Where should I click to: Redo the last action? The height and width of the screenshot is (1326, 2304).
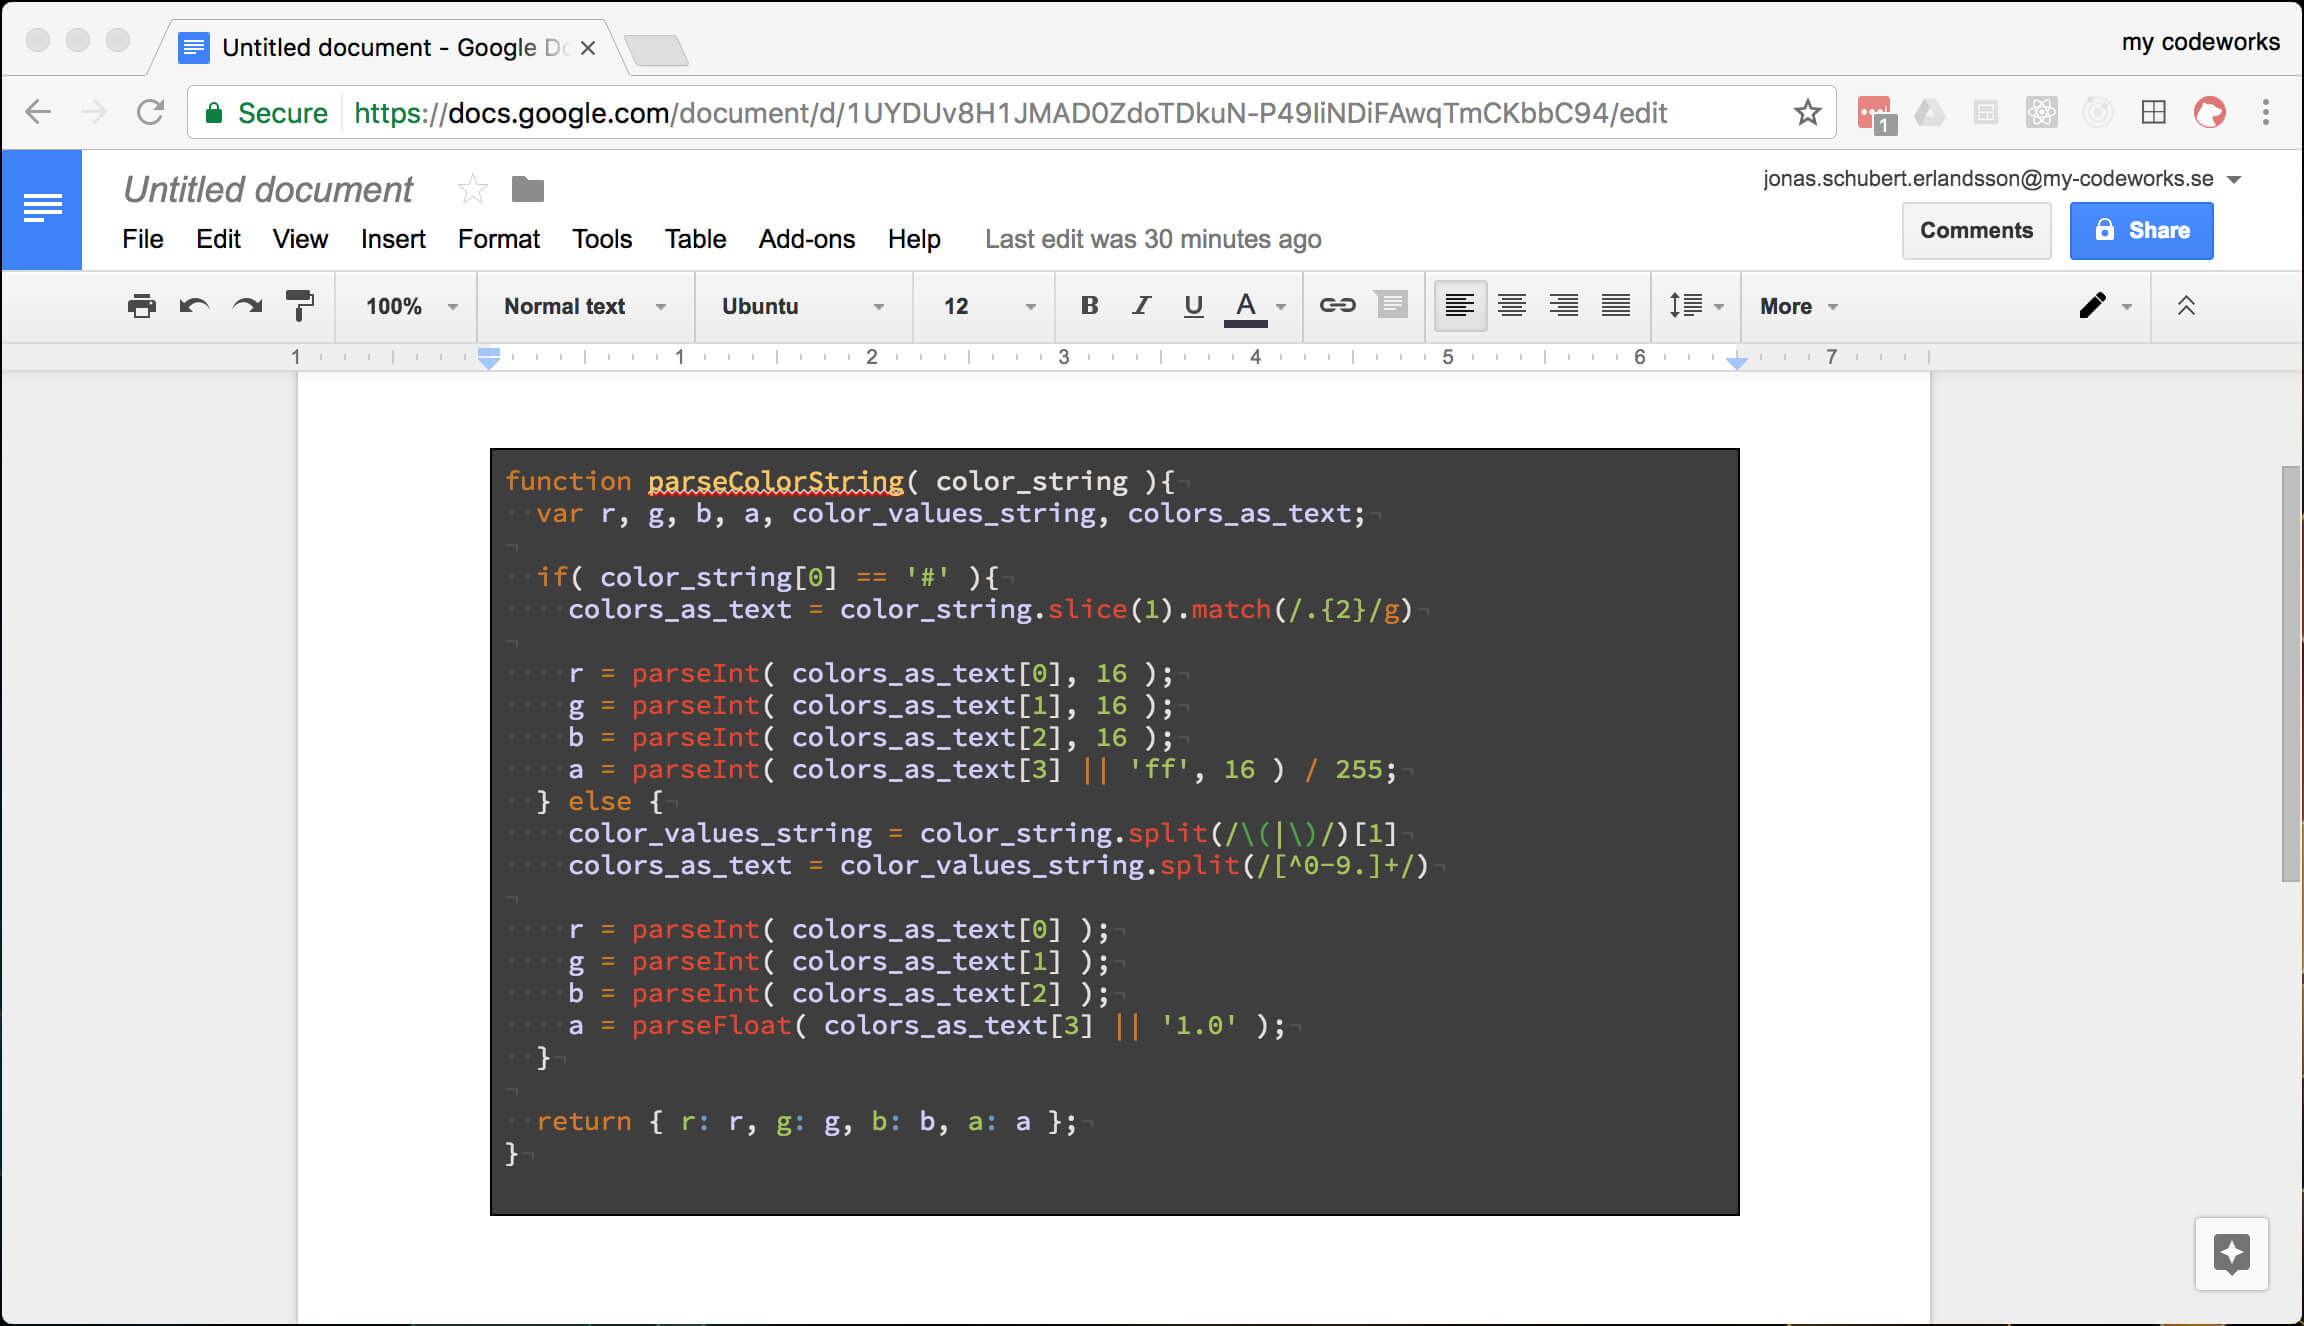247,306
